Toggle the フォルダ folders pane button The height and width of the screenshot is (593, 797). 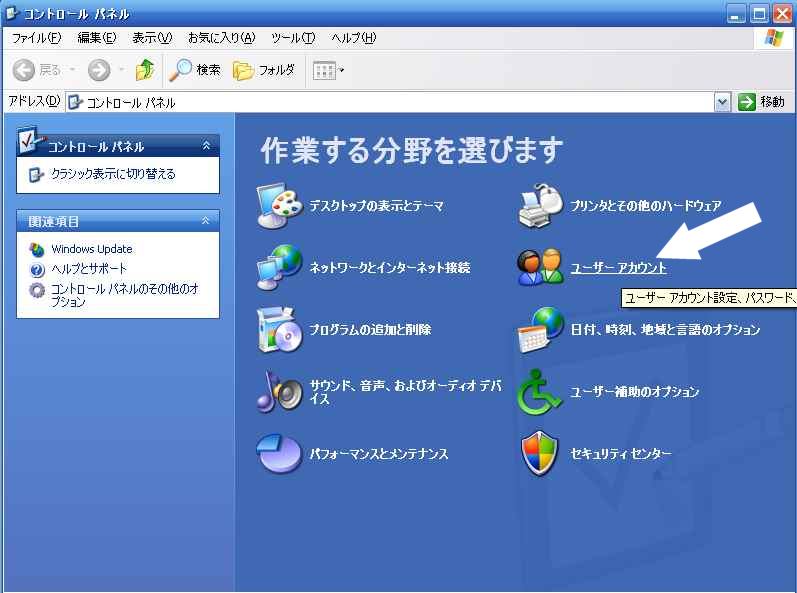click(264, 70)
